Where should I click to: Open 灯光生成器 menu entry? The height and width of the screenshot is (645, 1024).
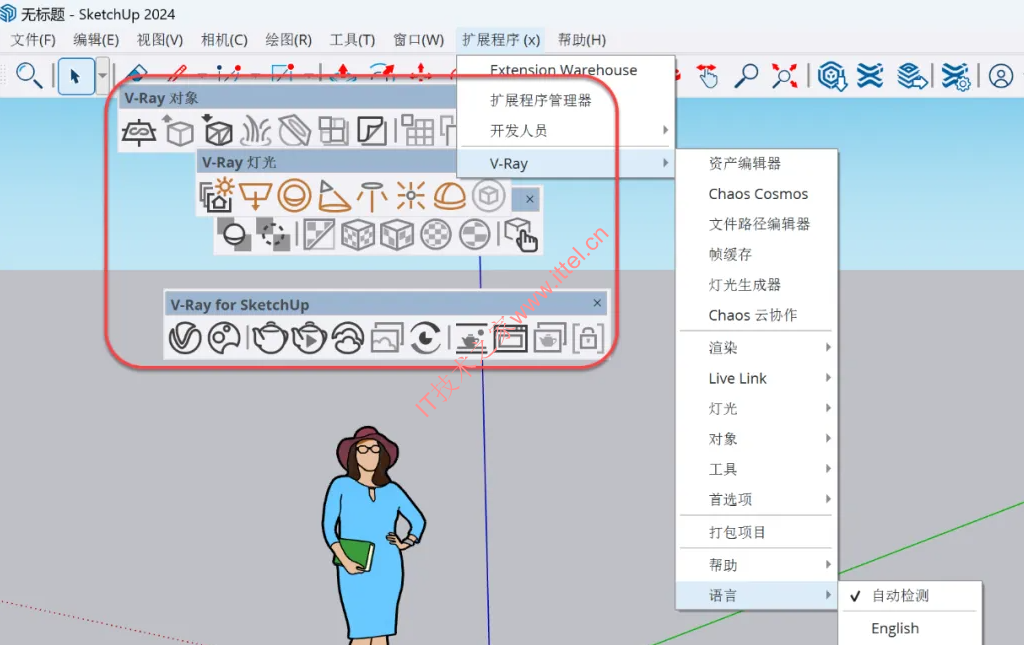click(x=757, y=285)
